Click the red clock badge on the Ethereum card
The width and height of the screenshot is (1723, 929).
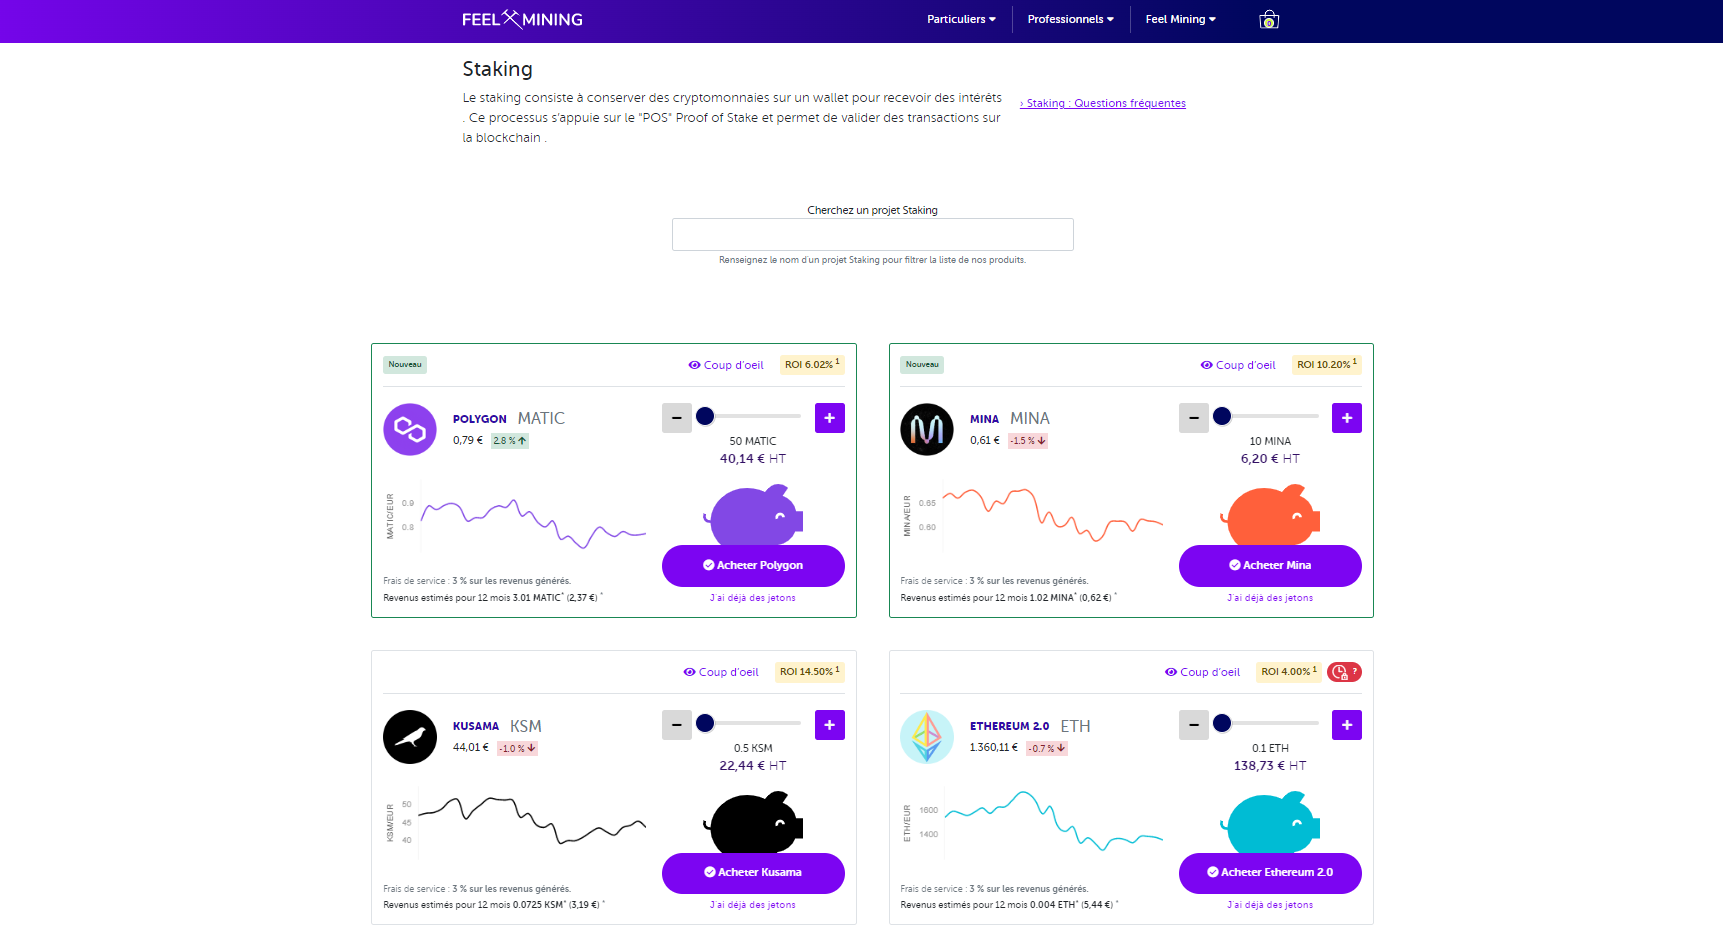(x=1343, y=672)
